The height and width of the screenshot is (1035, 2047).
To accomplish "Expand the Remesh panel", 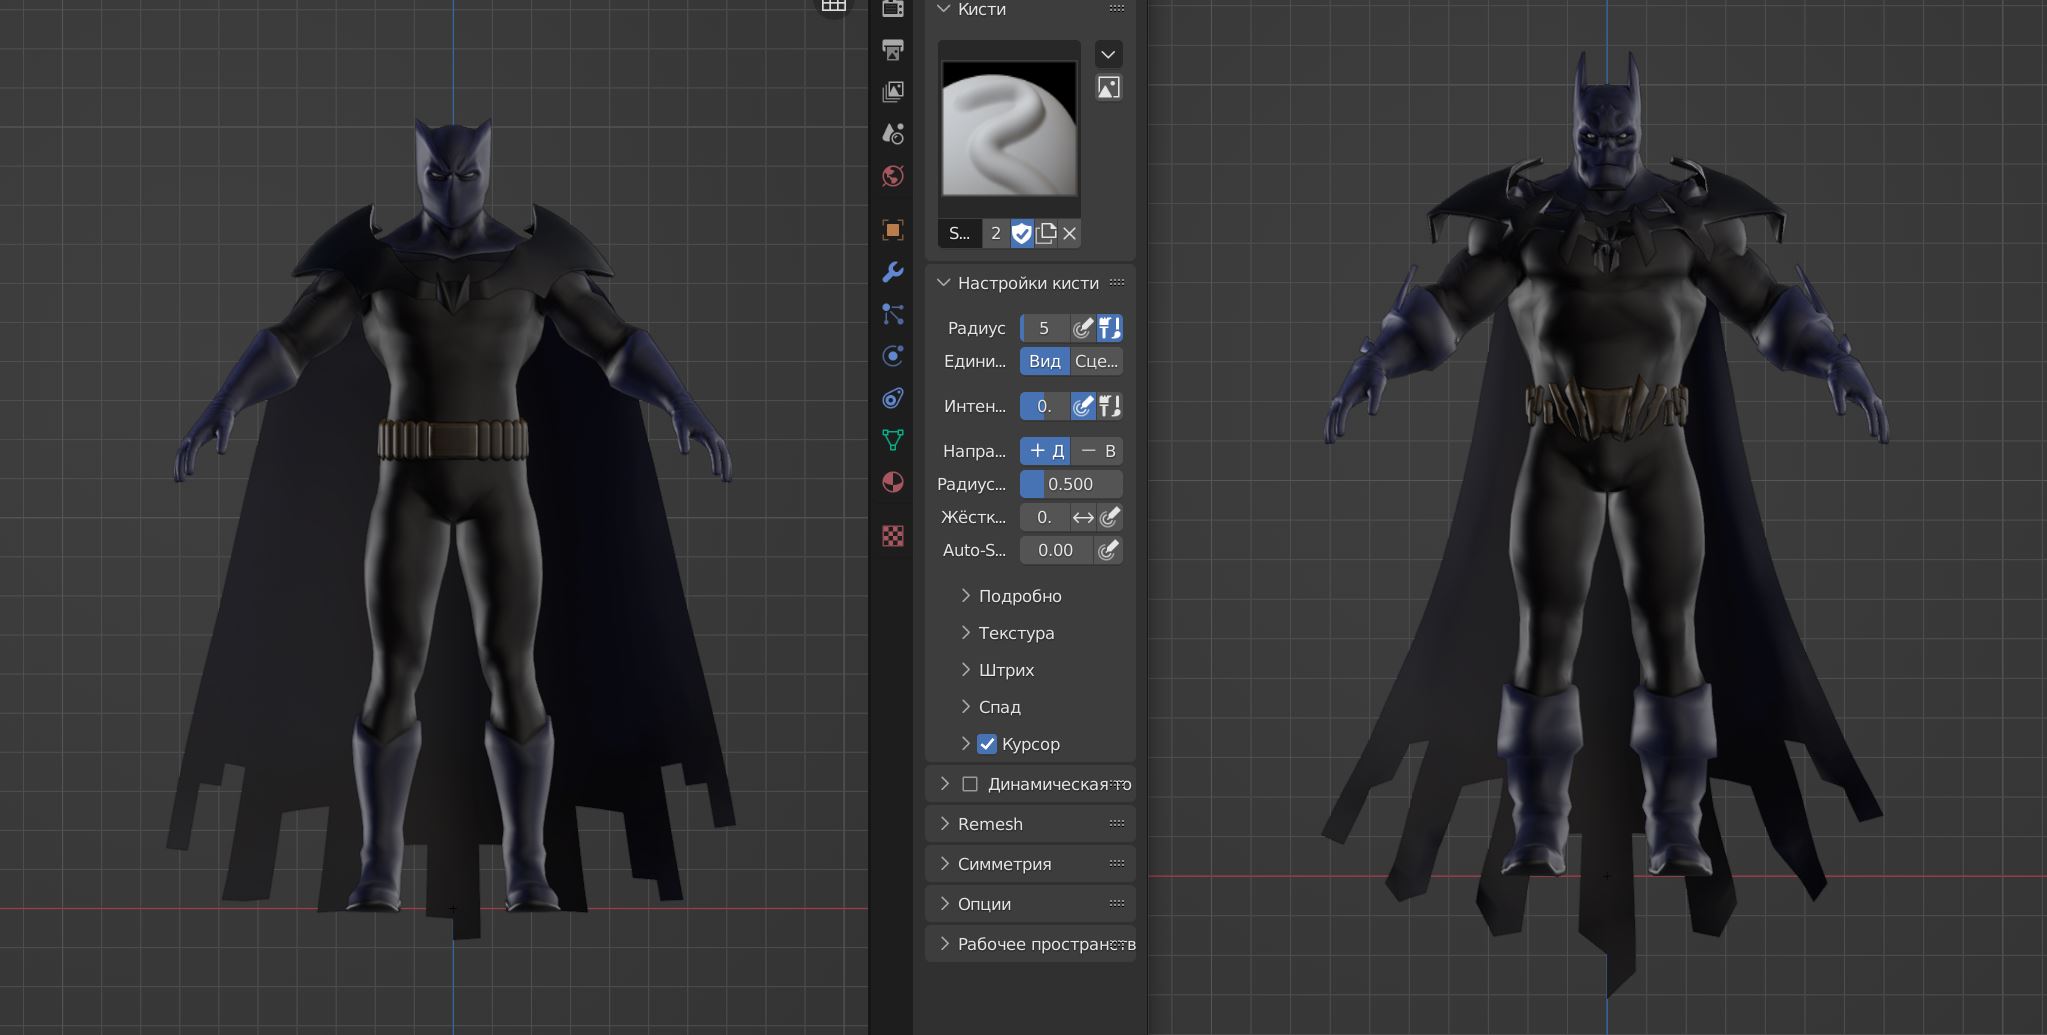I will point(990,824).
